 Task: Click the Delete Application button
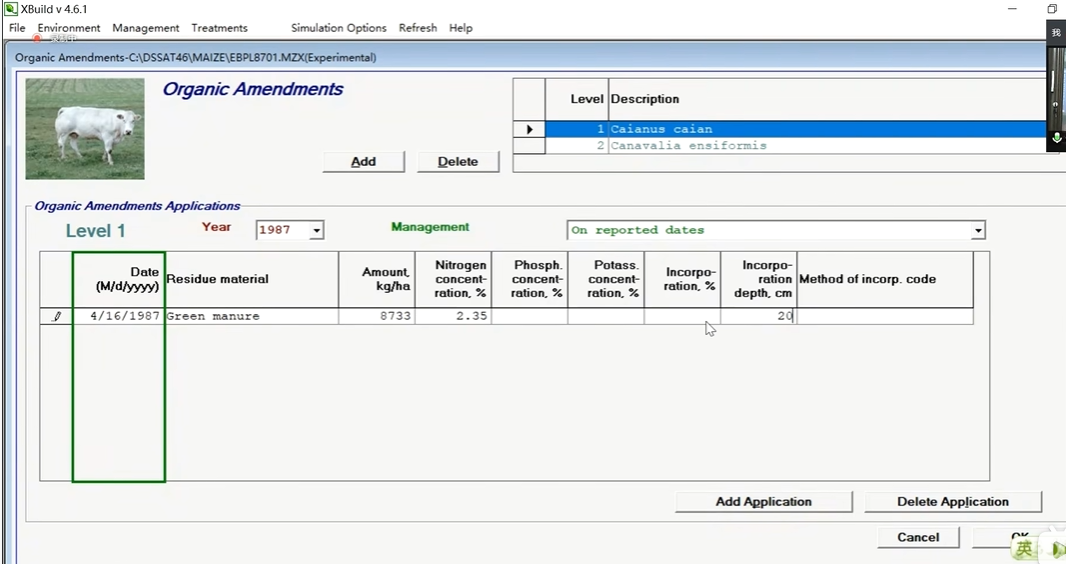click(x=952, y=501)
